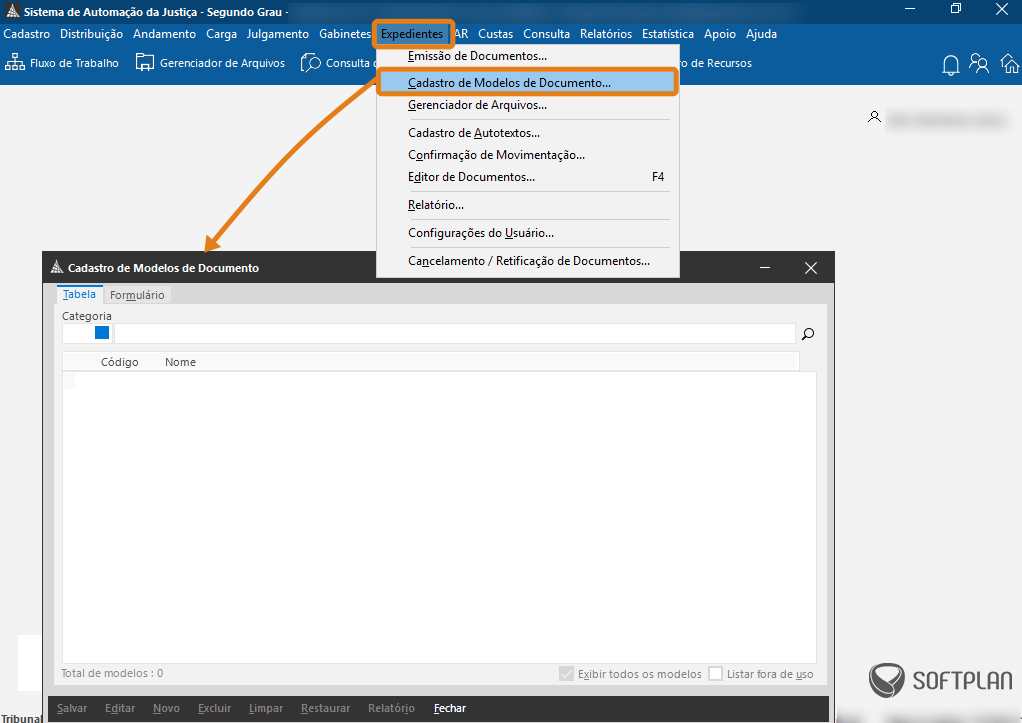
Task: Open the Consulta toolbar magnifier icon
Action: [311, 63]
